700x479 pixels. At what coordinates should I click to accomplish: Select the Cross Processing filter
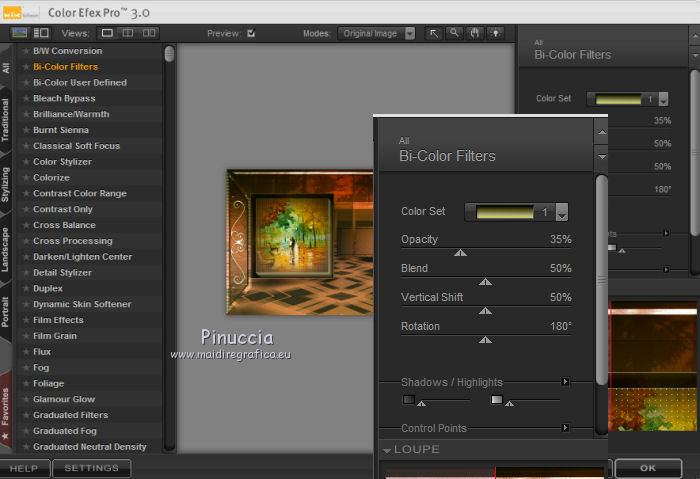coord(72,241)
